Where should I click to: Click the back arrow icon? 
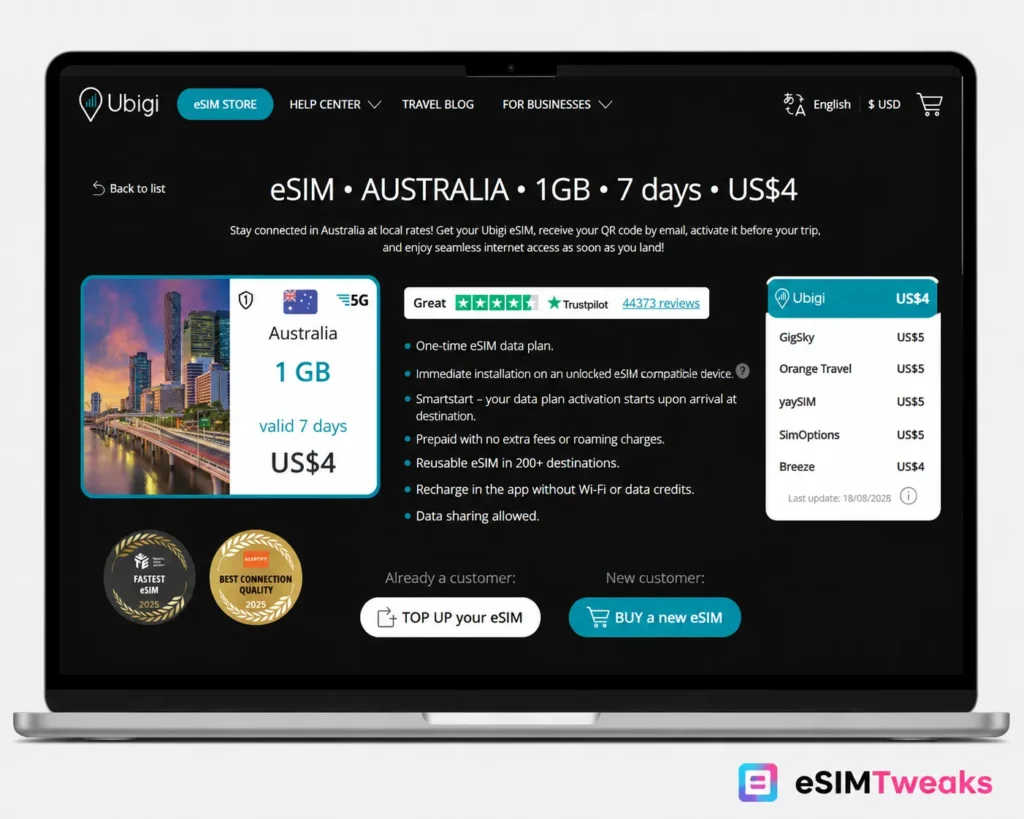[98, 188]
